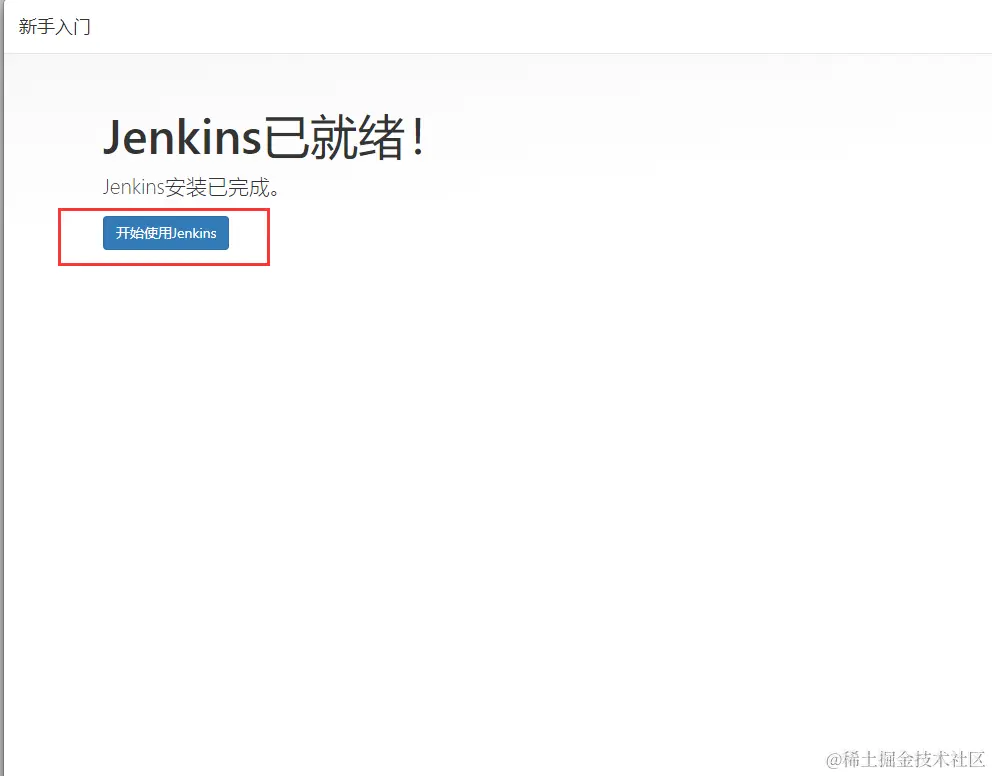Click the 稀土掘金 part of the watermark
992x776 pixels.
point(878,758)
